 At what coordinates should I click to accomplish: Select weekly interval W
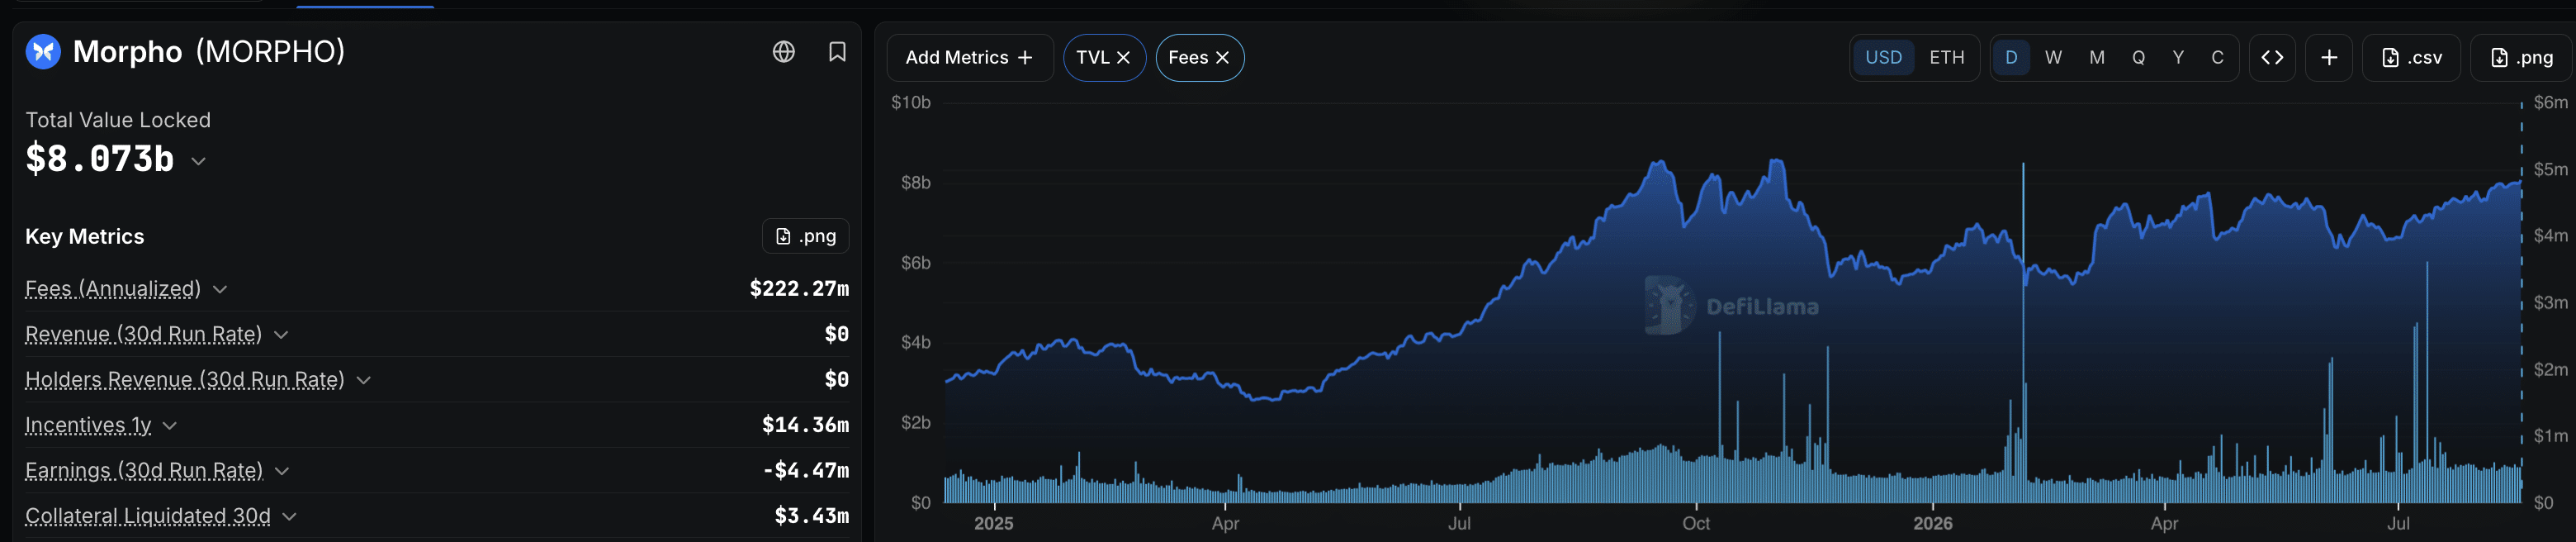(2053, 58)
